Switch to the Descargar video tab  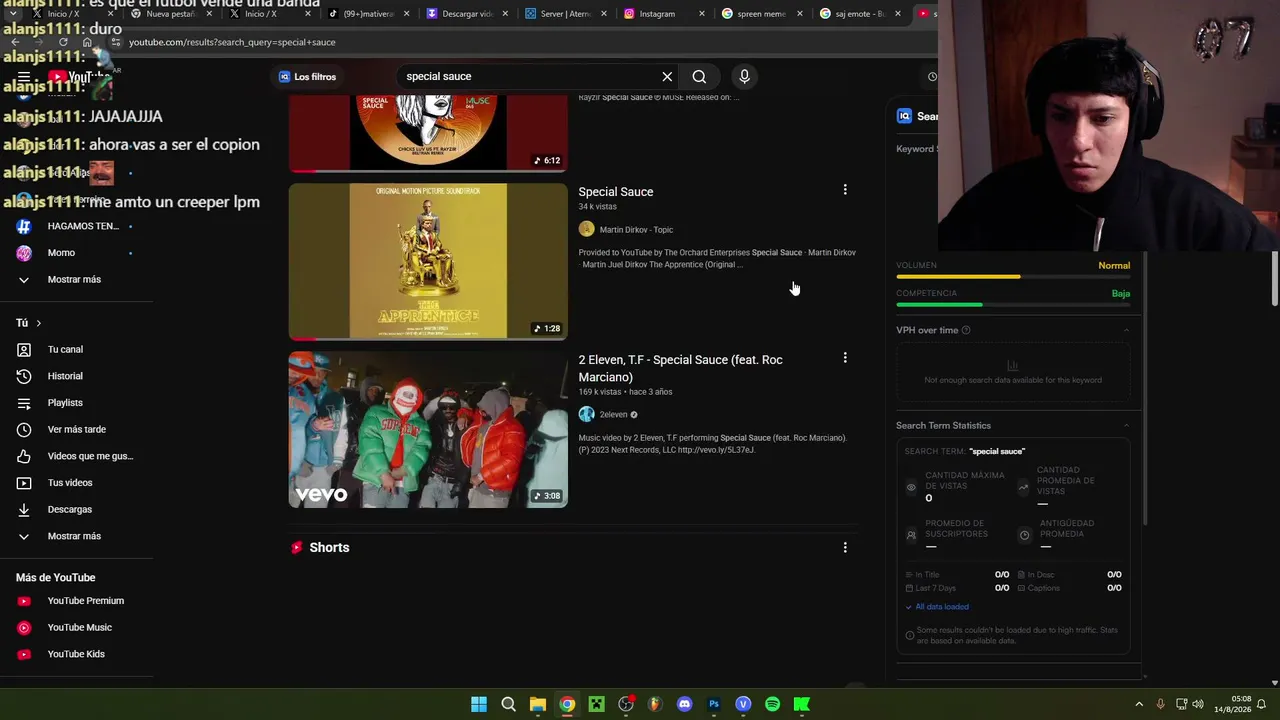coord(467,14)
